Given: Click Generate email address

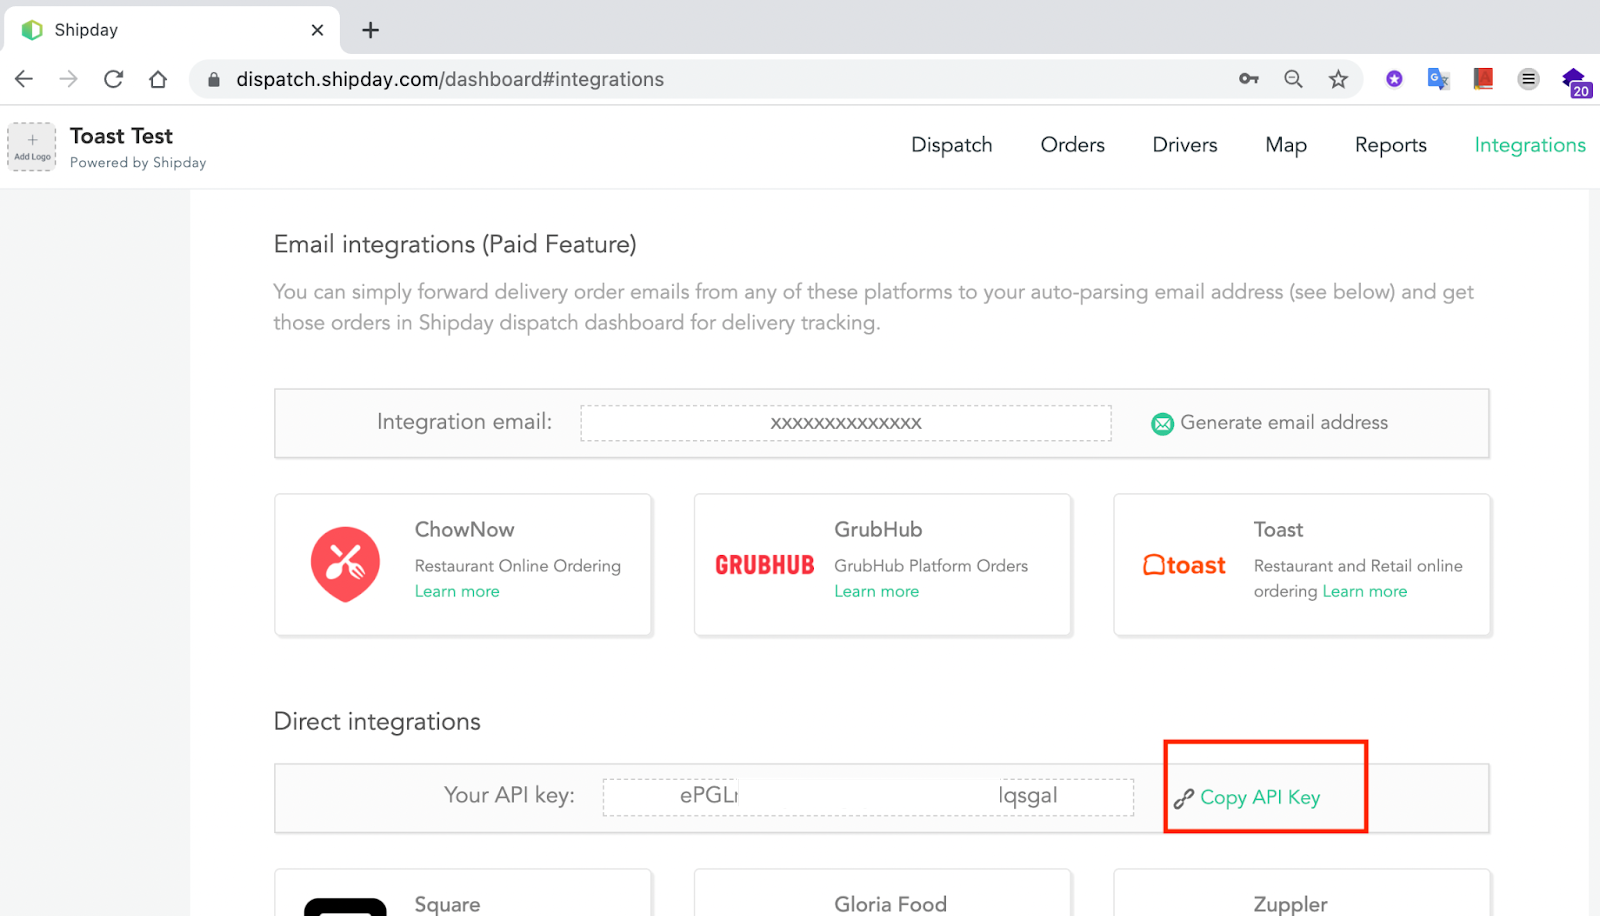Looking at the screenshot, I should [1284, 423].
